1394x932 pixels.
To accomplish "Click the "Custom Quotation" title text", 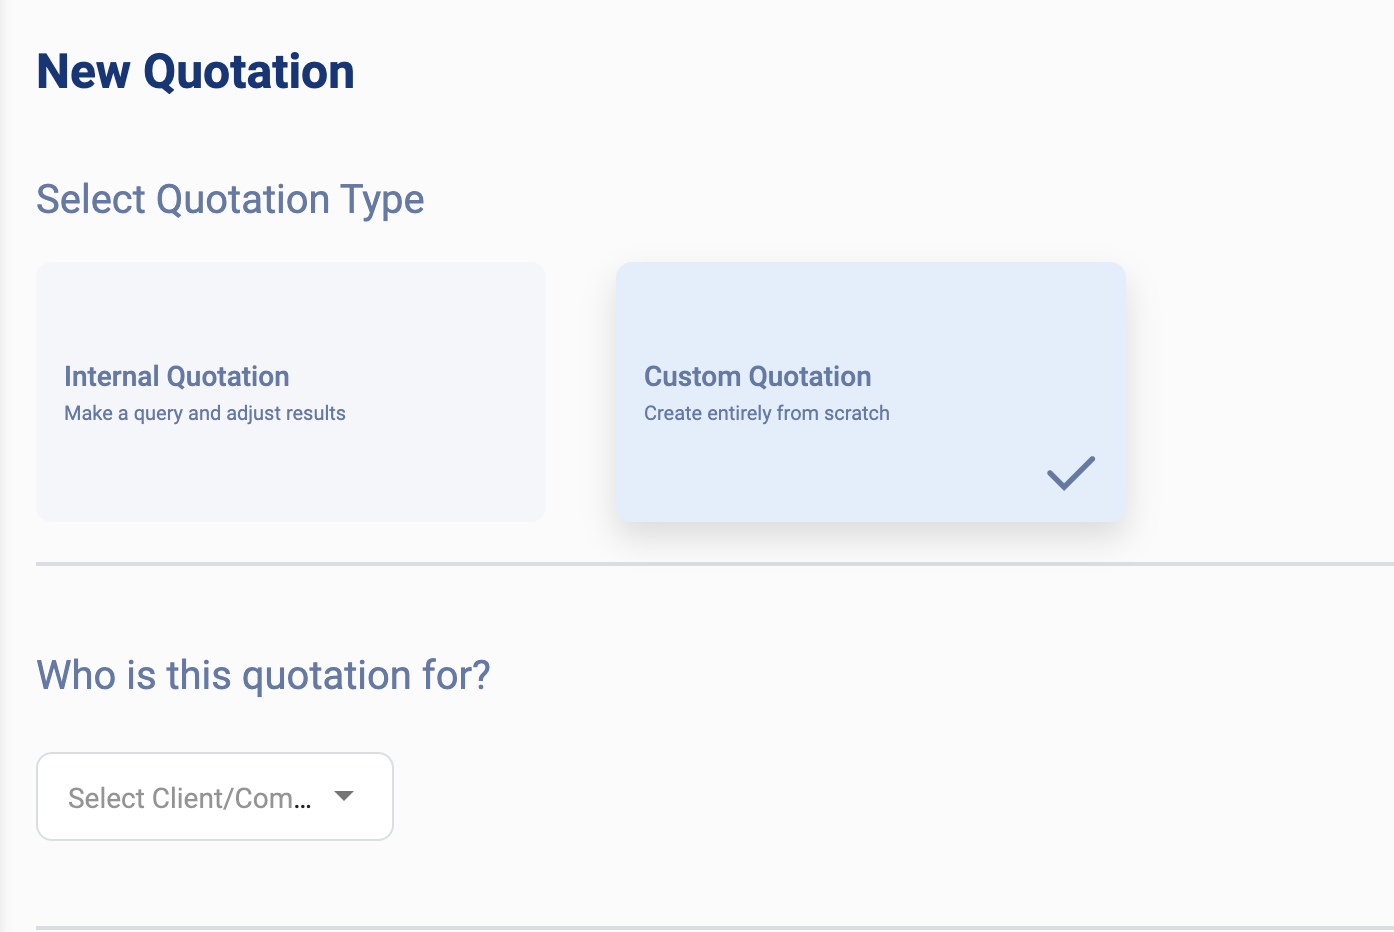I will pyautogui.click(x=757, y=376).
